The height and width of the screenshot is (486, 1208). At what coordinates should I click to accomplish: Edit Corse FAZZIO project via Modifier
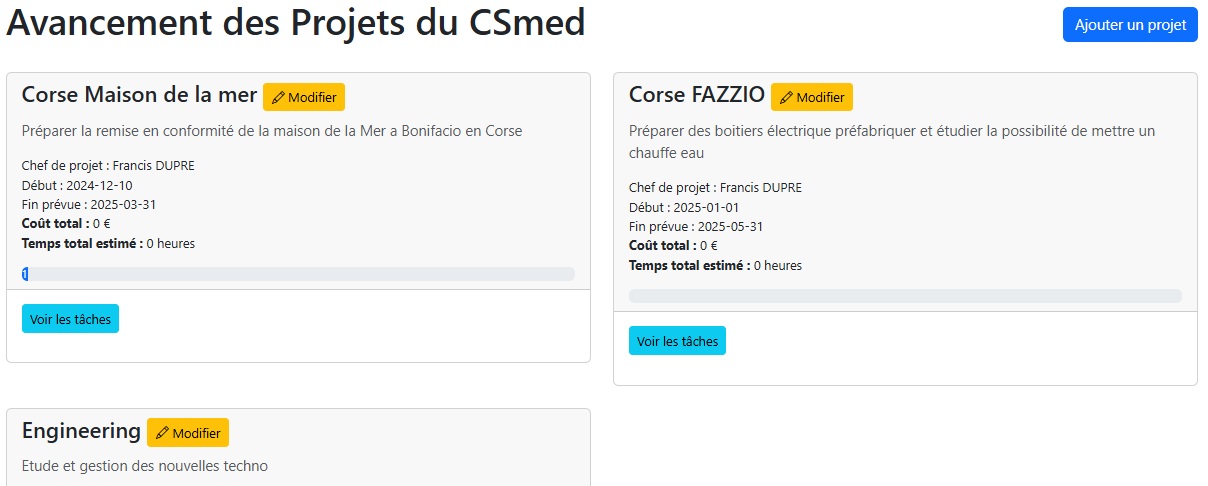coord(812,97)
